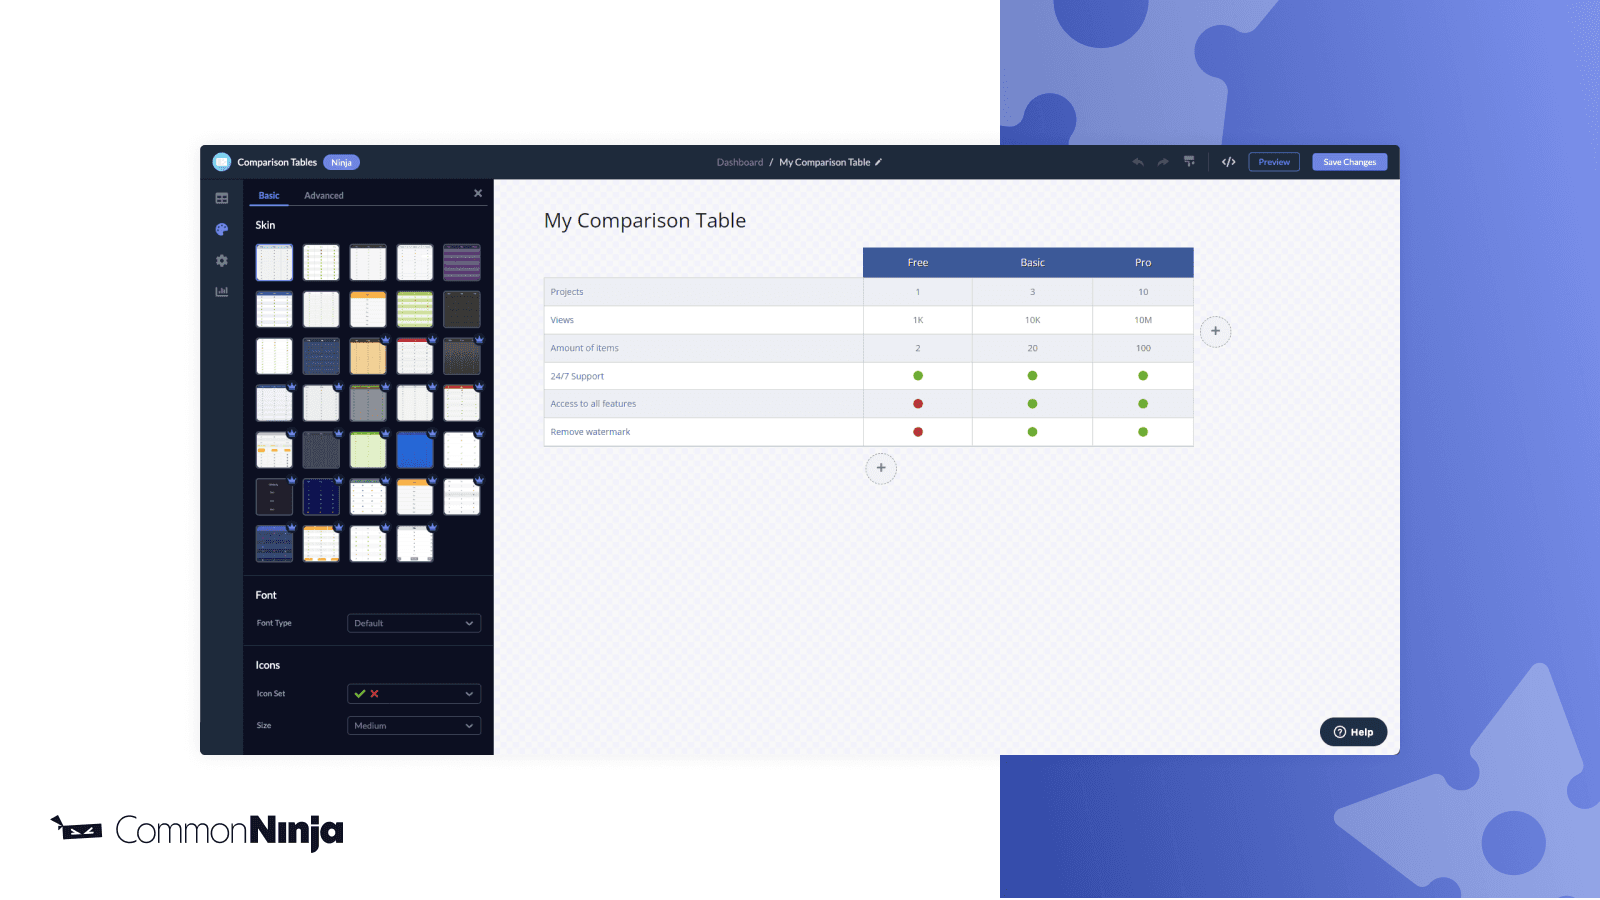
Task: Edit table name with pencil icon
Action: coord(879,162)
